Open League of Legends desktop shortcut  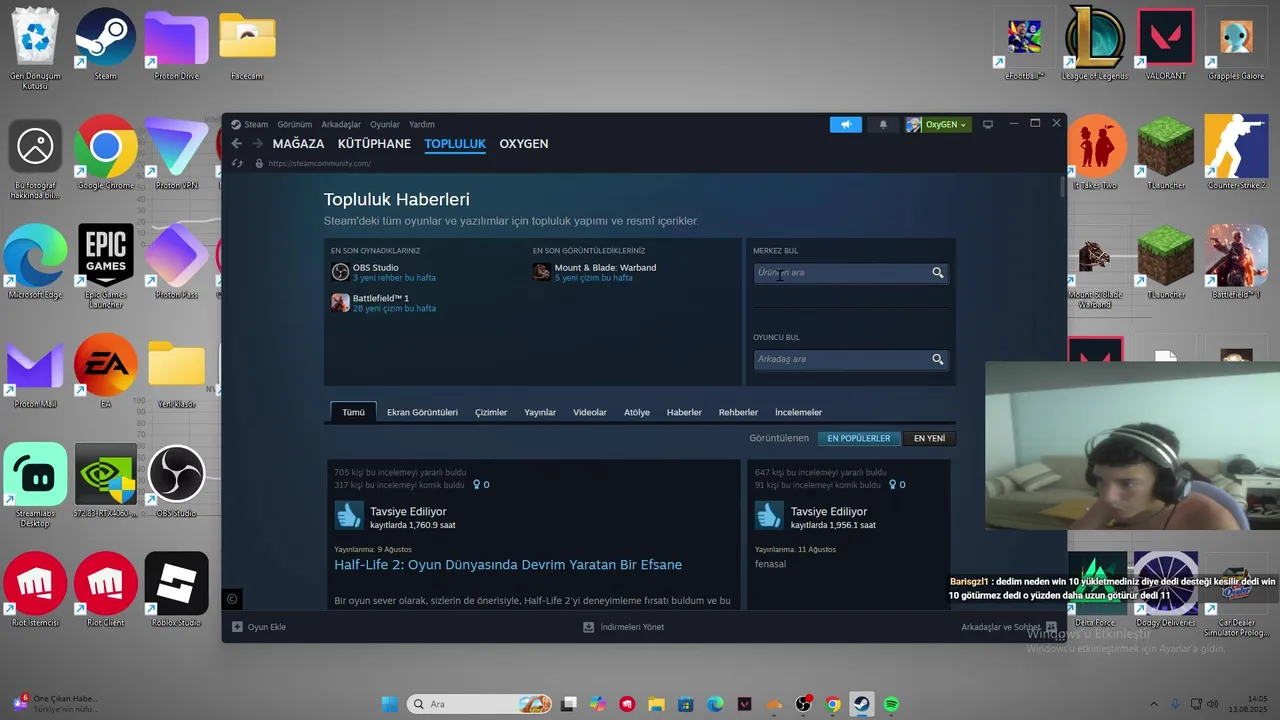click(x=1095, y=44)
